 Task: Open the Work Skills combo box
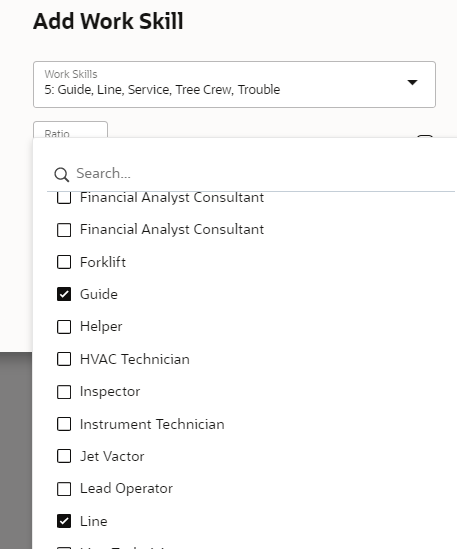234,84
